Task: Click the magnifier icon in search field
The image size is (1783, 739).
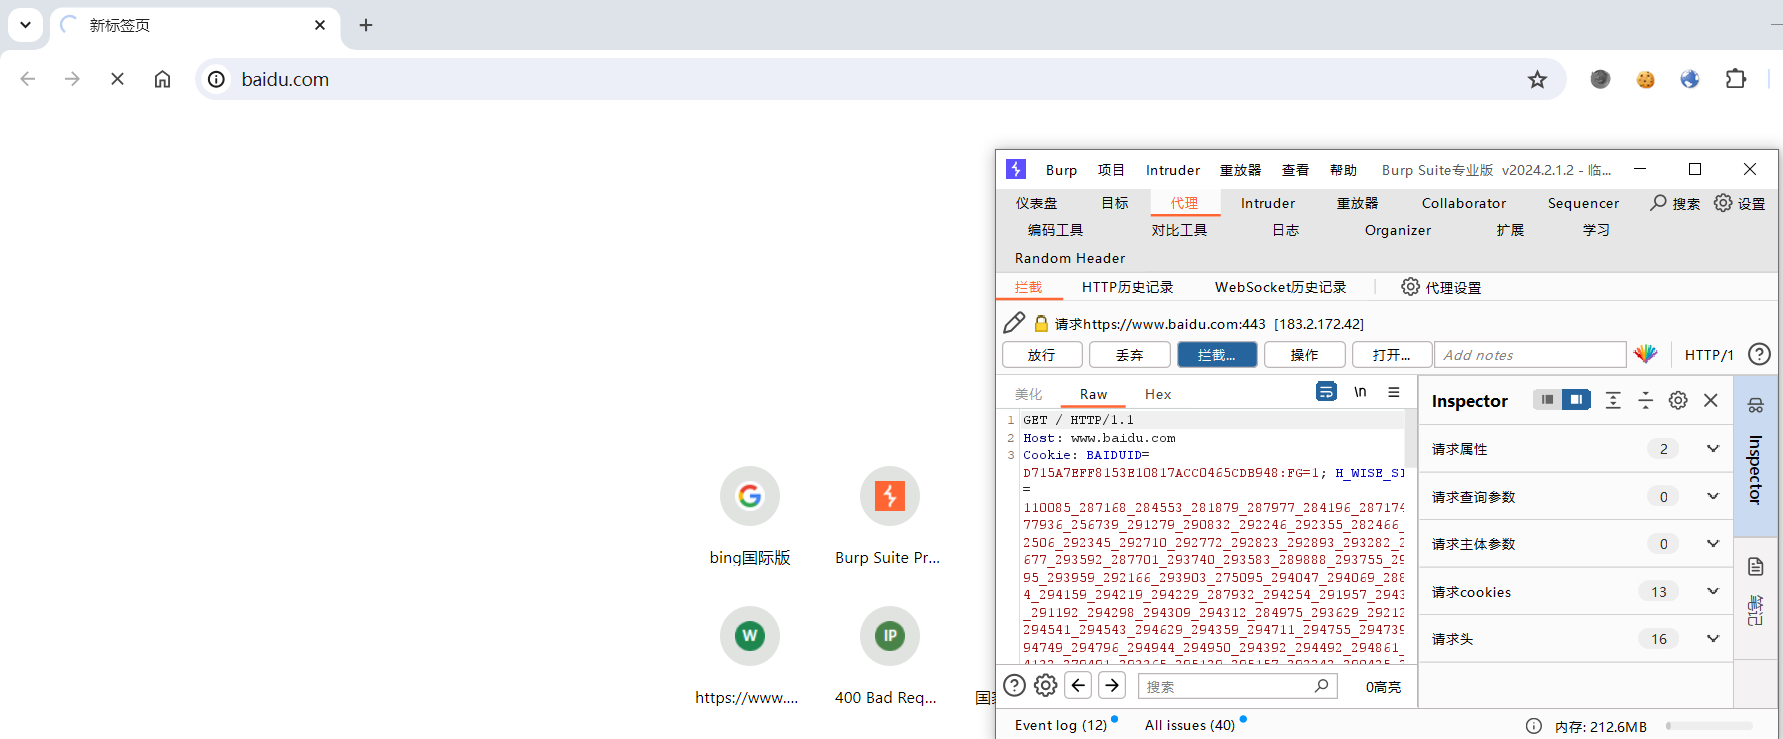Action: [1322, 686]
